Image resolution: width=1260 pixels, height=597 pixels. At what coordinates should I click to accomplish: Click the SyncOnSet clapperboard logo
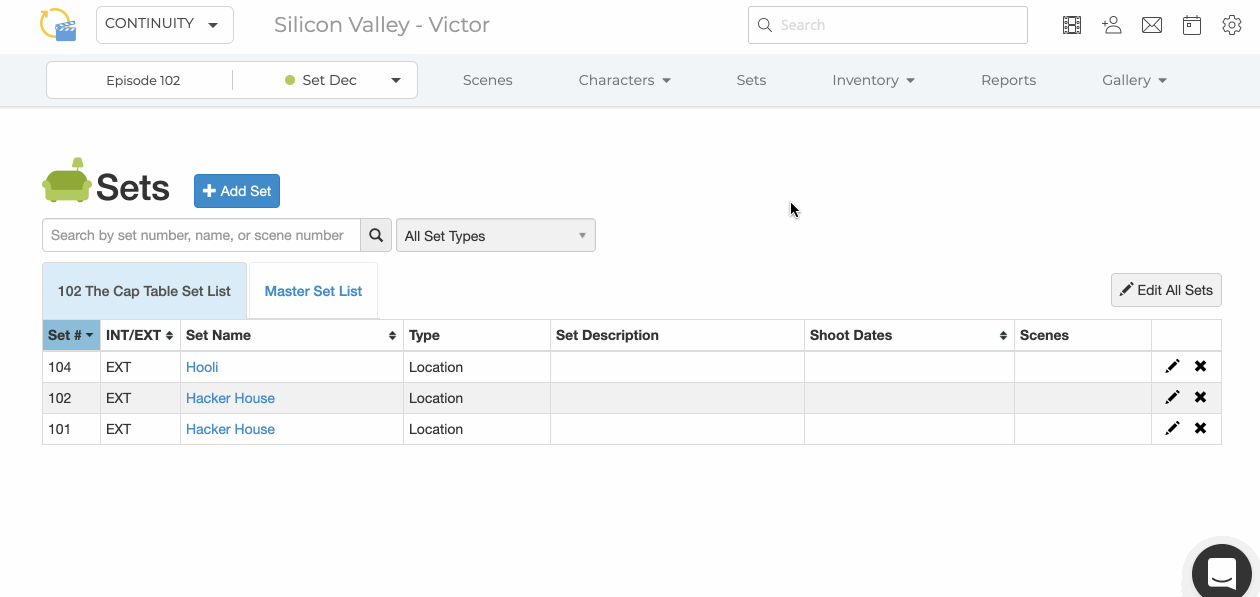(x=58, y=24)
